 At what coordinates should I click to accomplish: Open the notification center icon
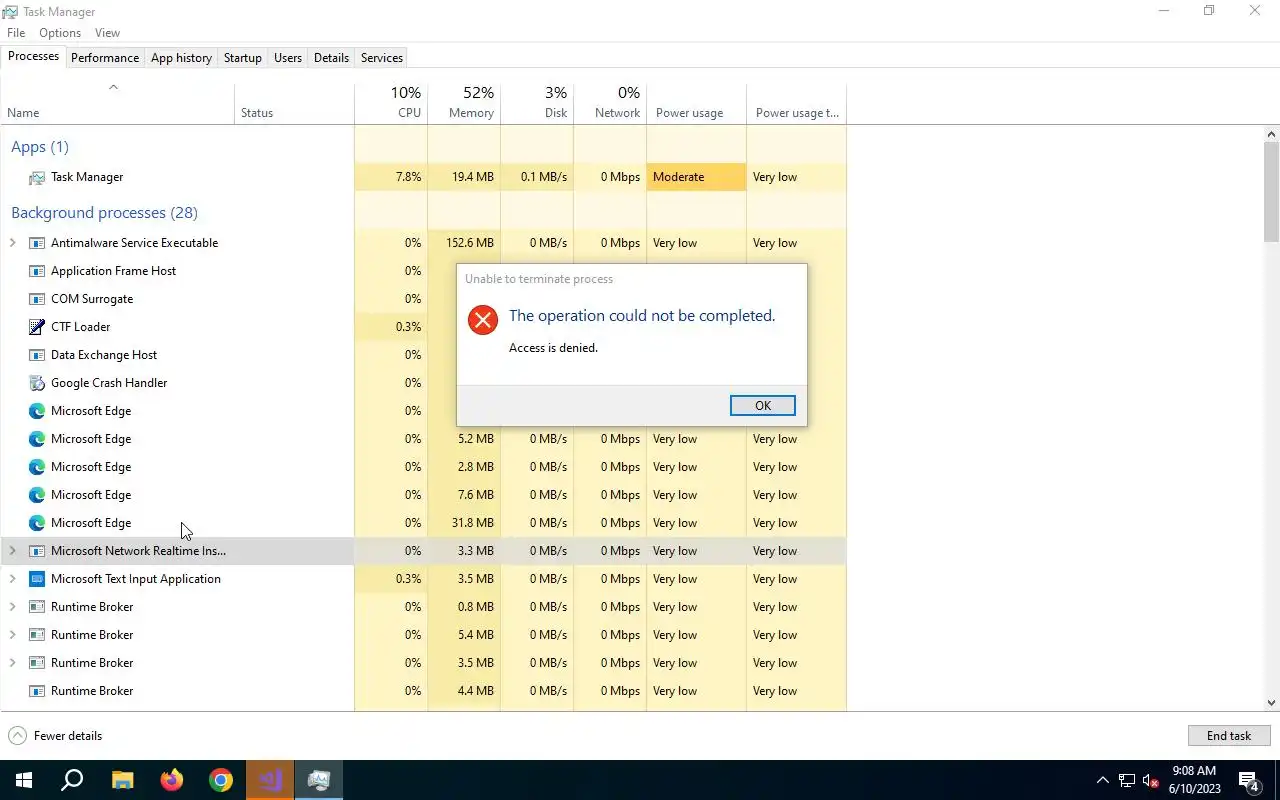click(1249, 781)
